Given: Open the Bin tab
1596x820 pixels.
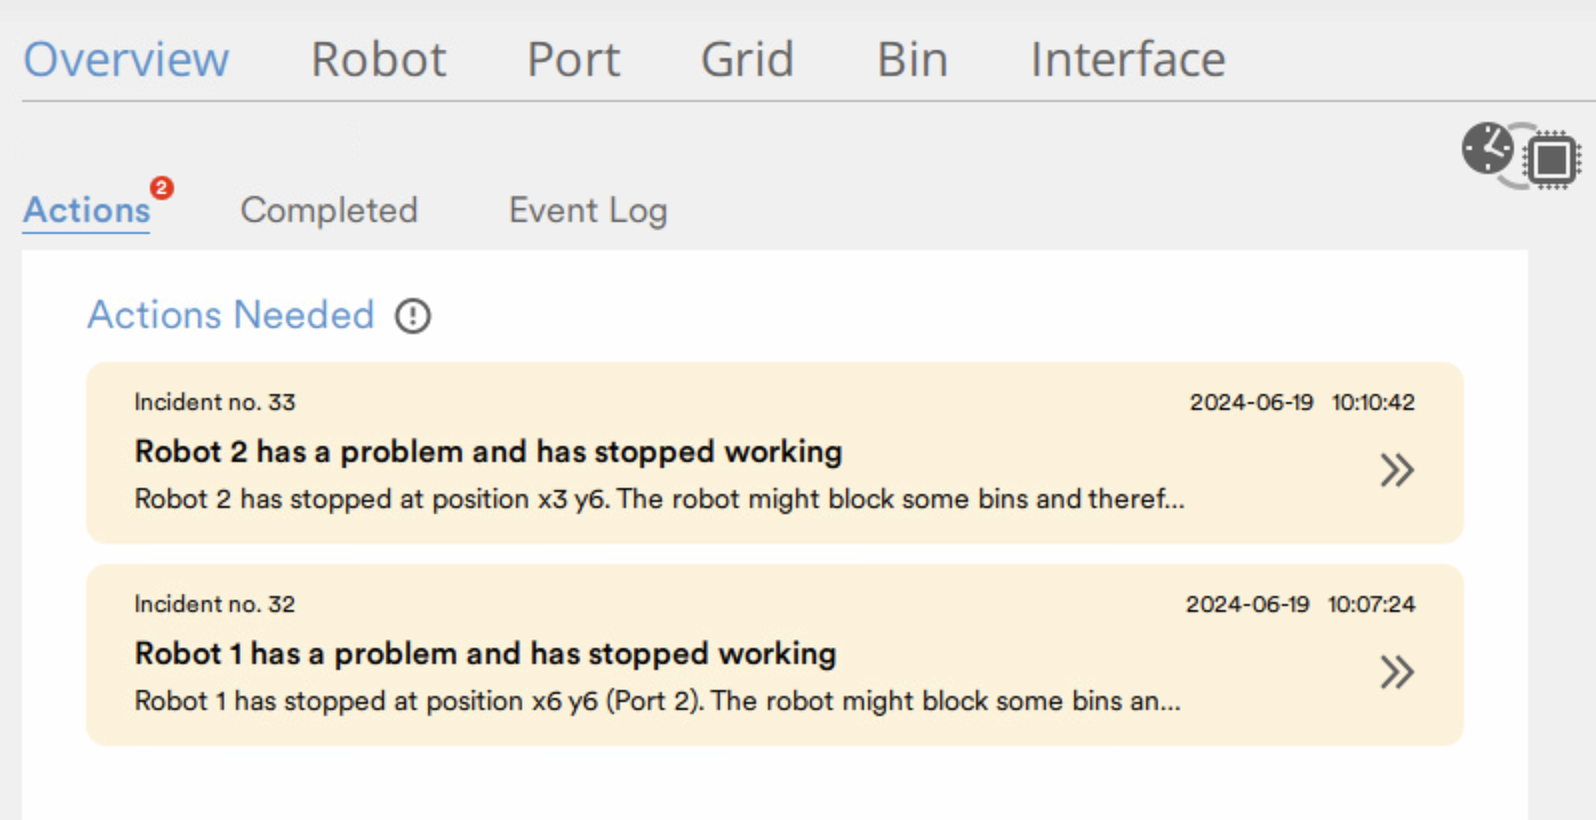Looking at the screenshot, I should pos(912,59).
